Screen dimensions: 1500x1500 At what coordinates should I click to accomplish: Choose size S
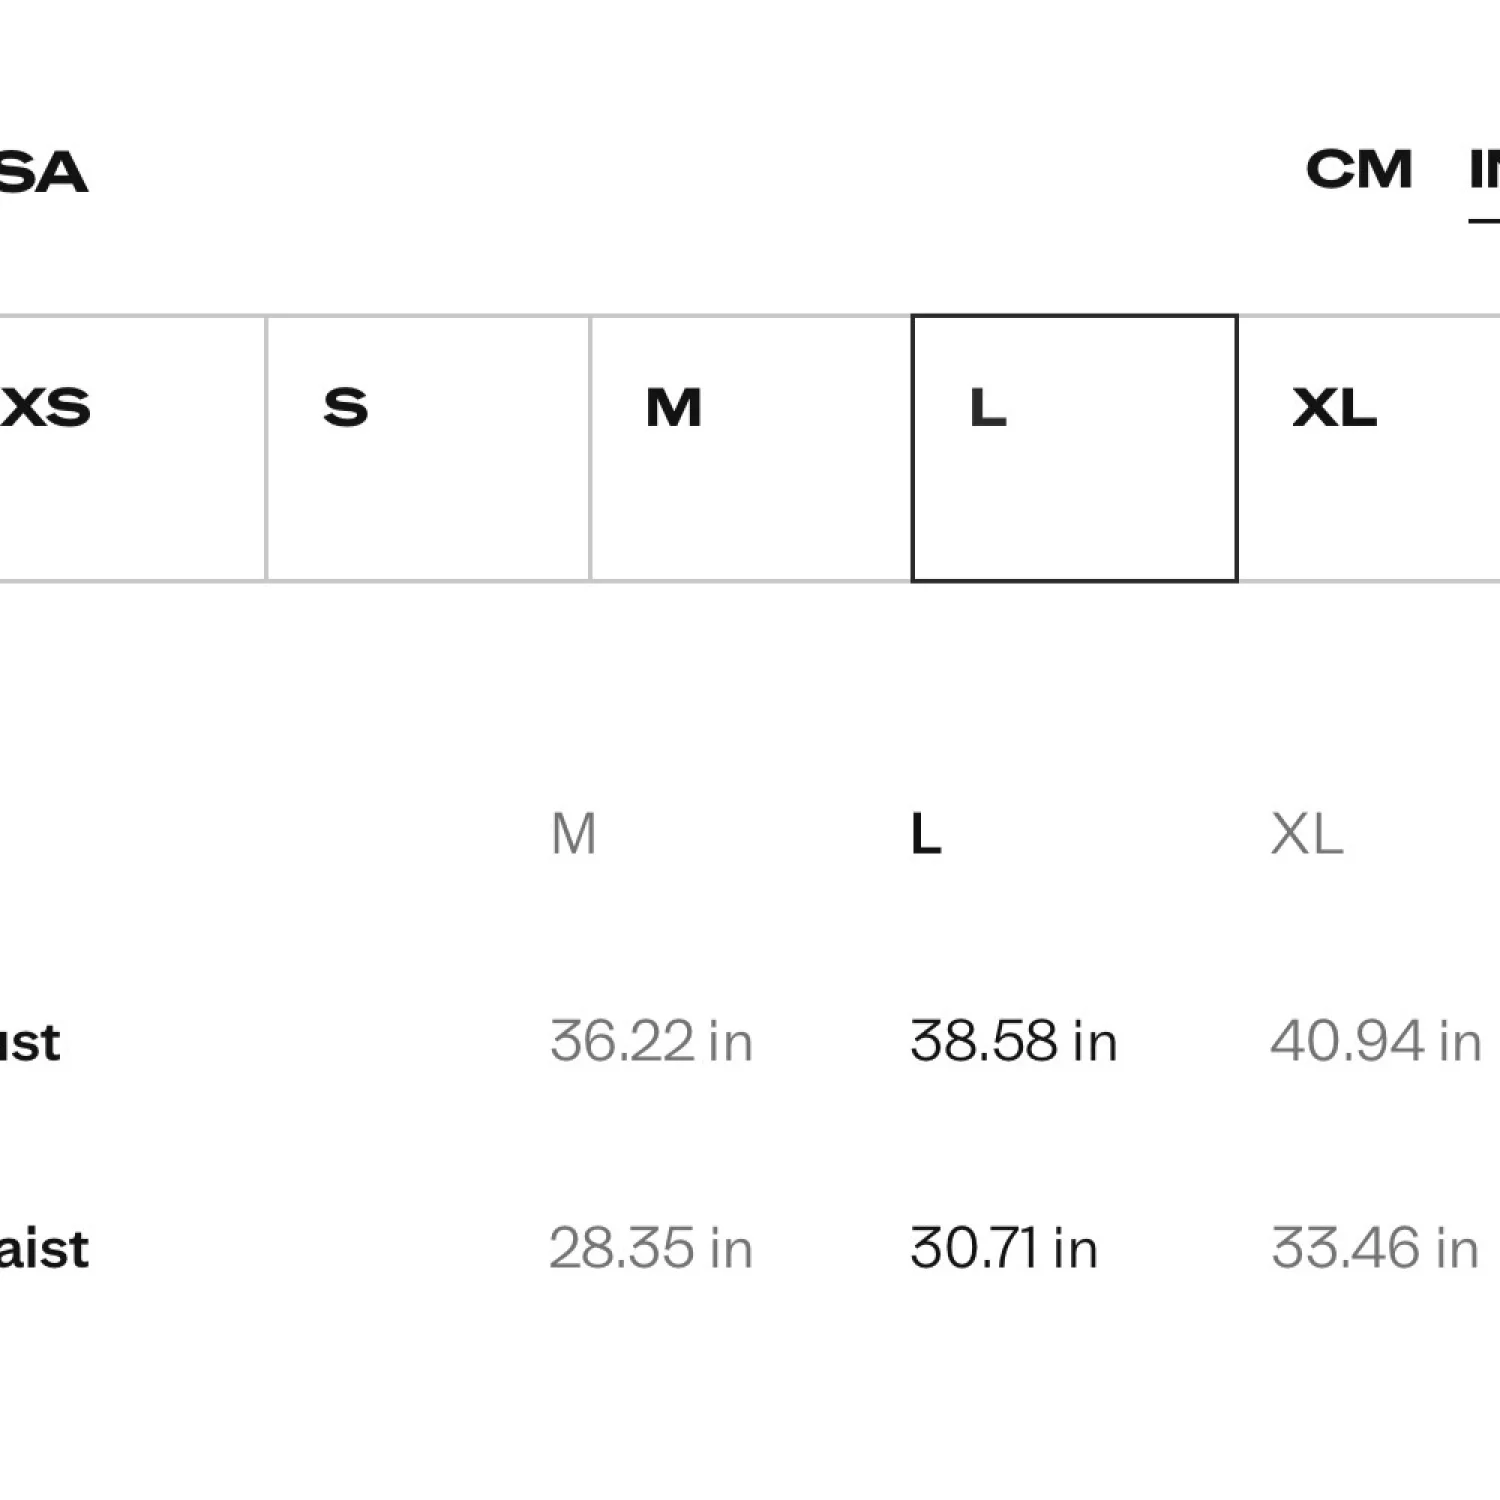click(428, 448)
